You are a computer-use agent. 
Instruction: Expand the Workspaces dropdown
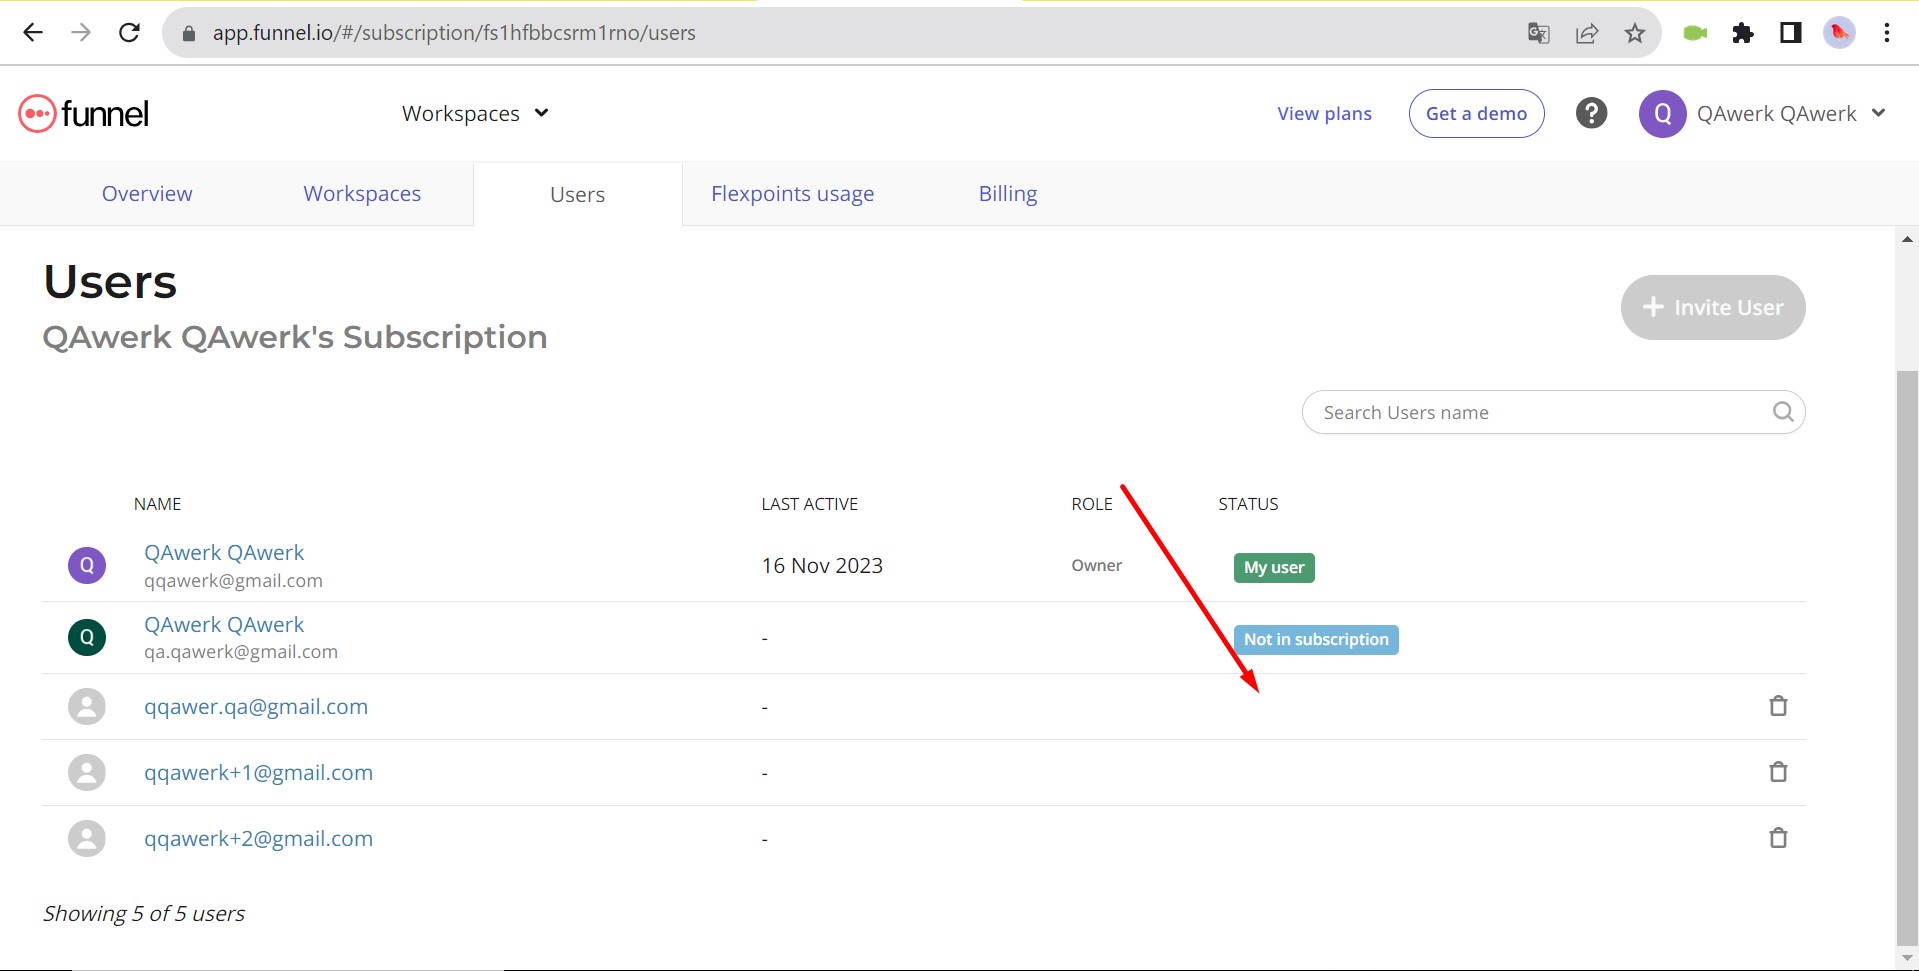(x=475, y=113)
